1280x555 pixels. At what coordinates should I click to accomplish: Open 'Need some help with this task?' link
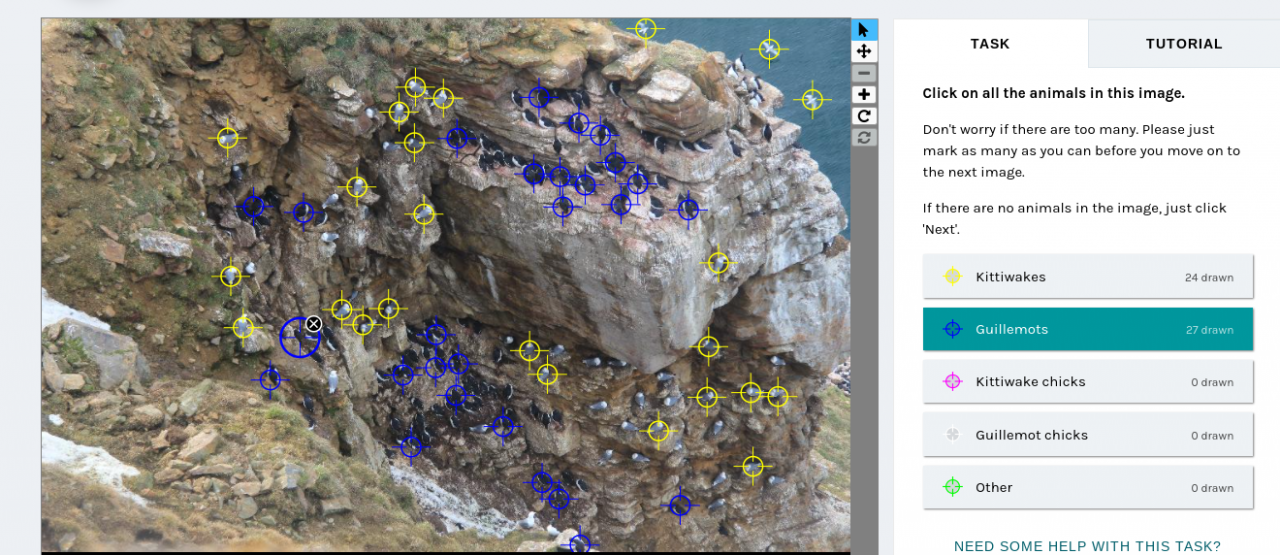(x=1087, y=546)
